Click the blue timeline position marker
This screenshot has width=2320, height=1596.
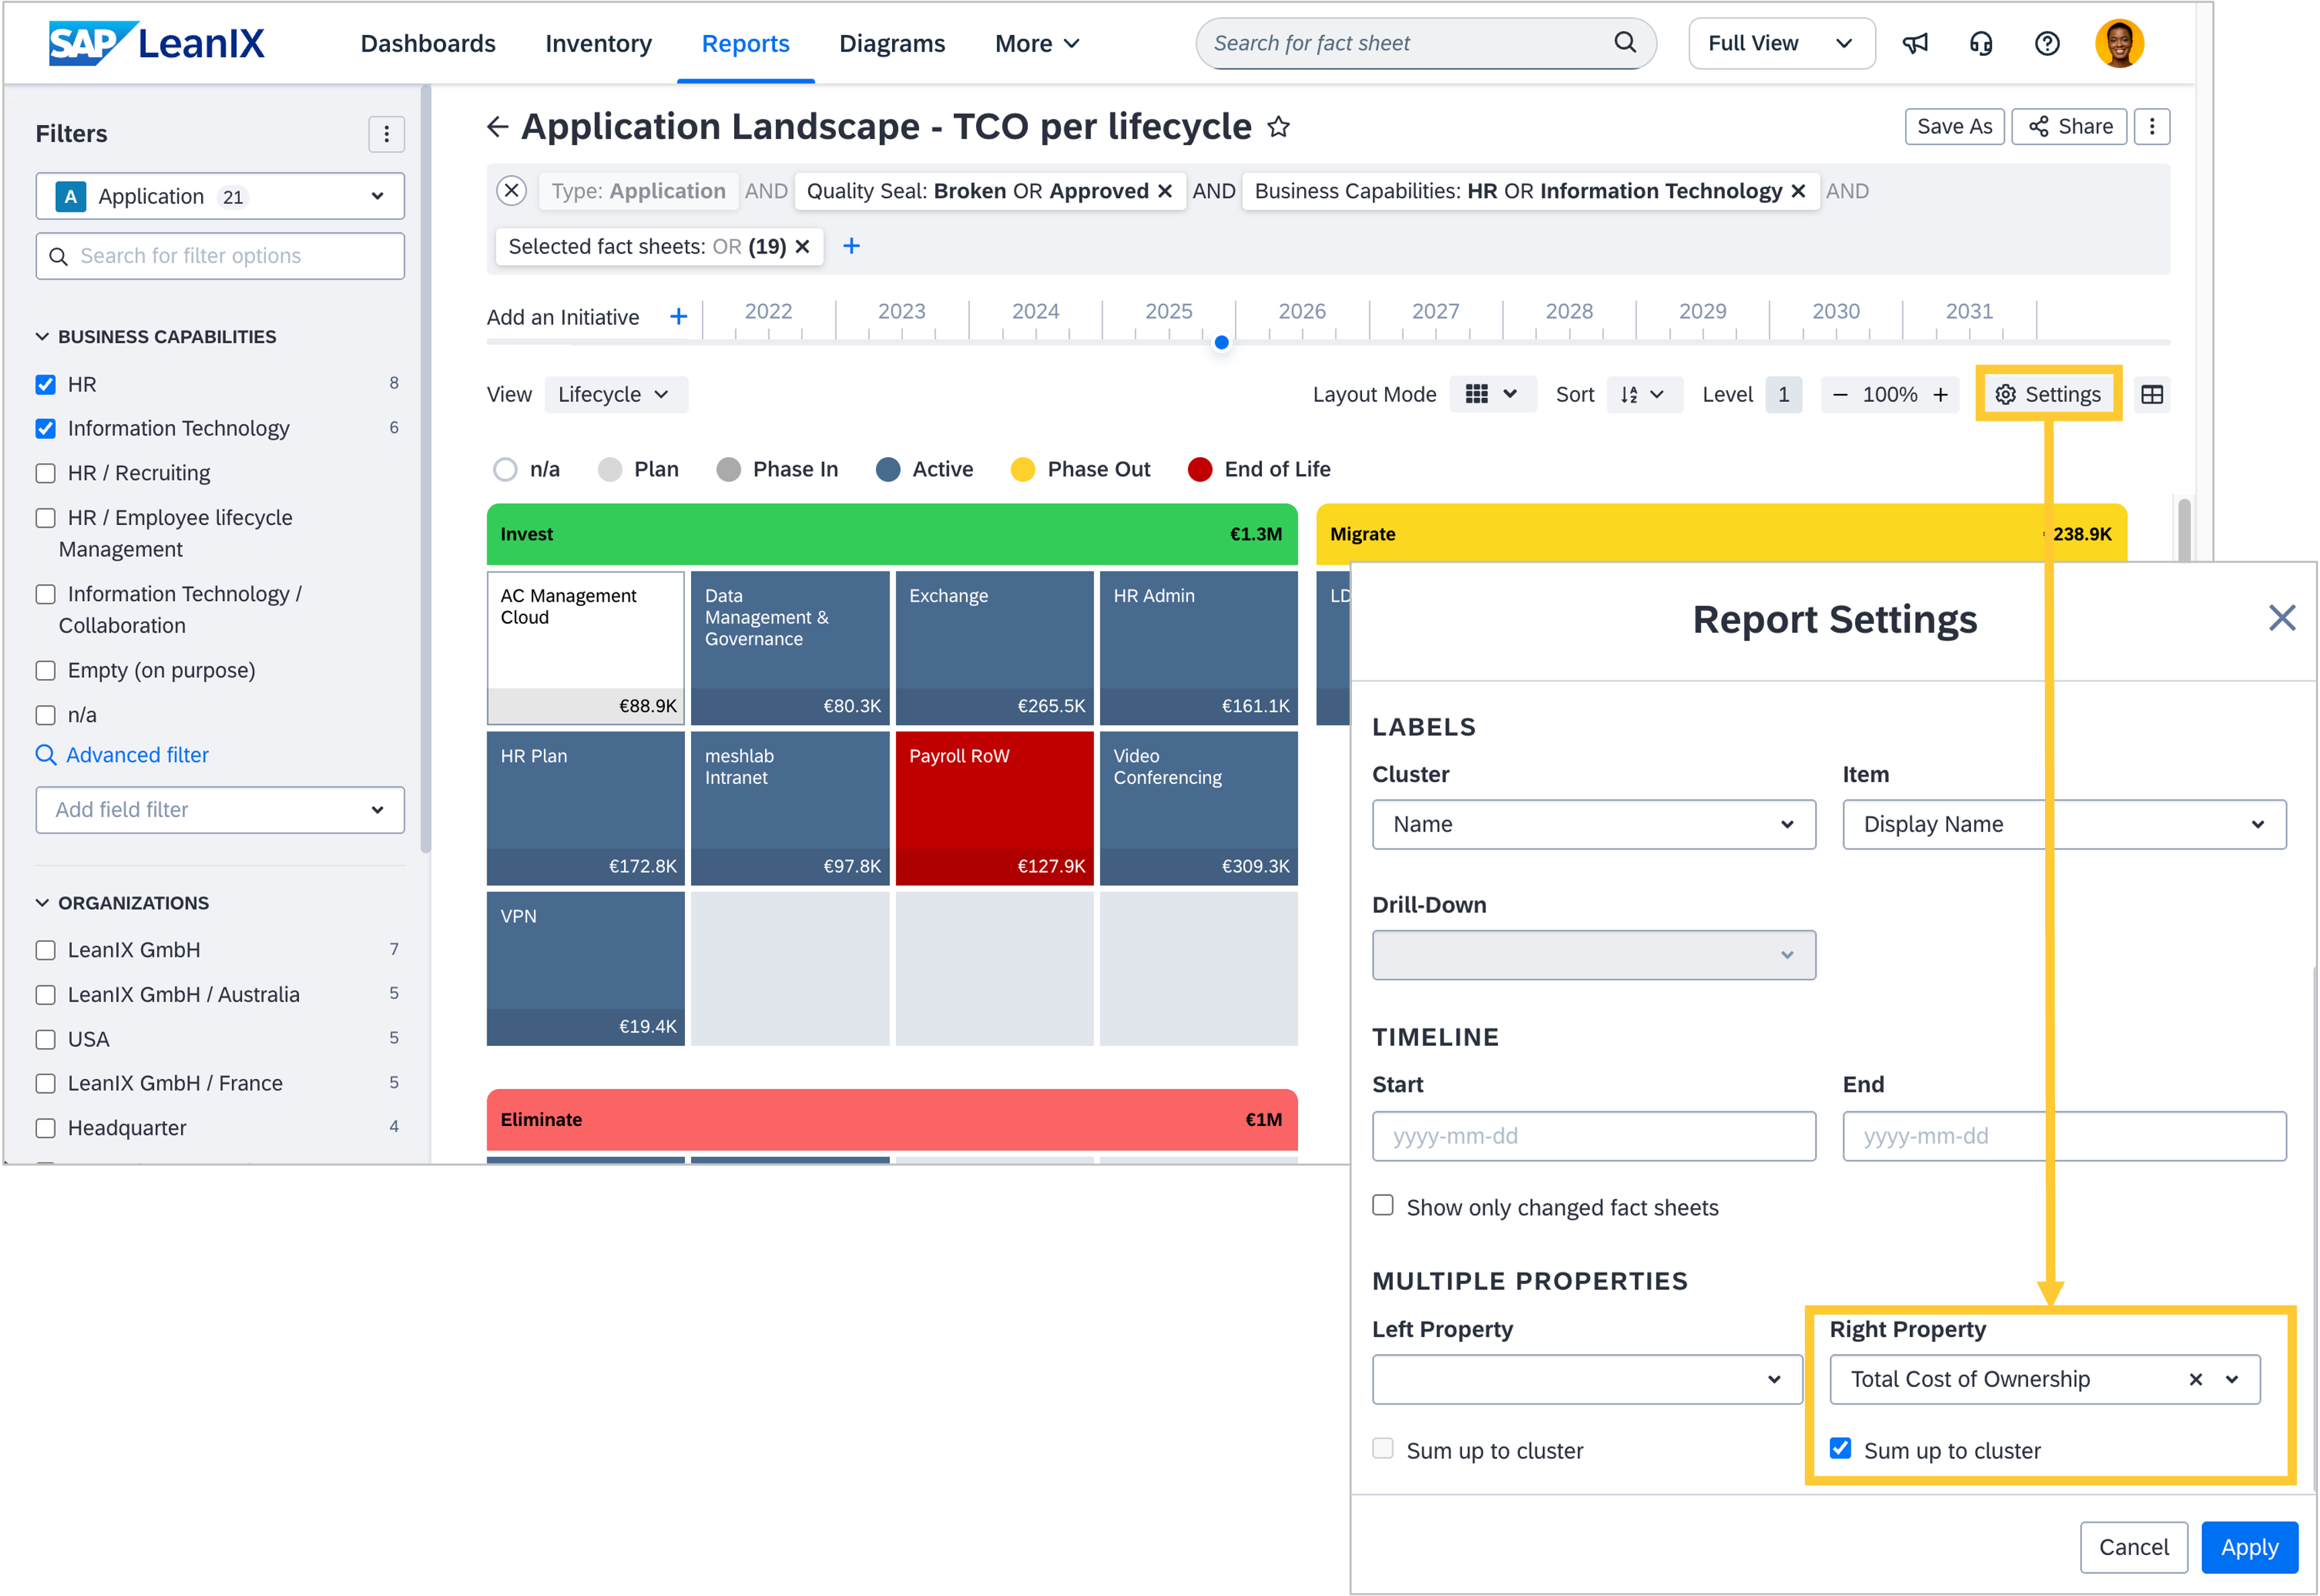pyautogui.click(x=1221, y=343)
